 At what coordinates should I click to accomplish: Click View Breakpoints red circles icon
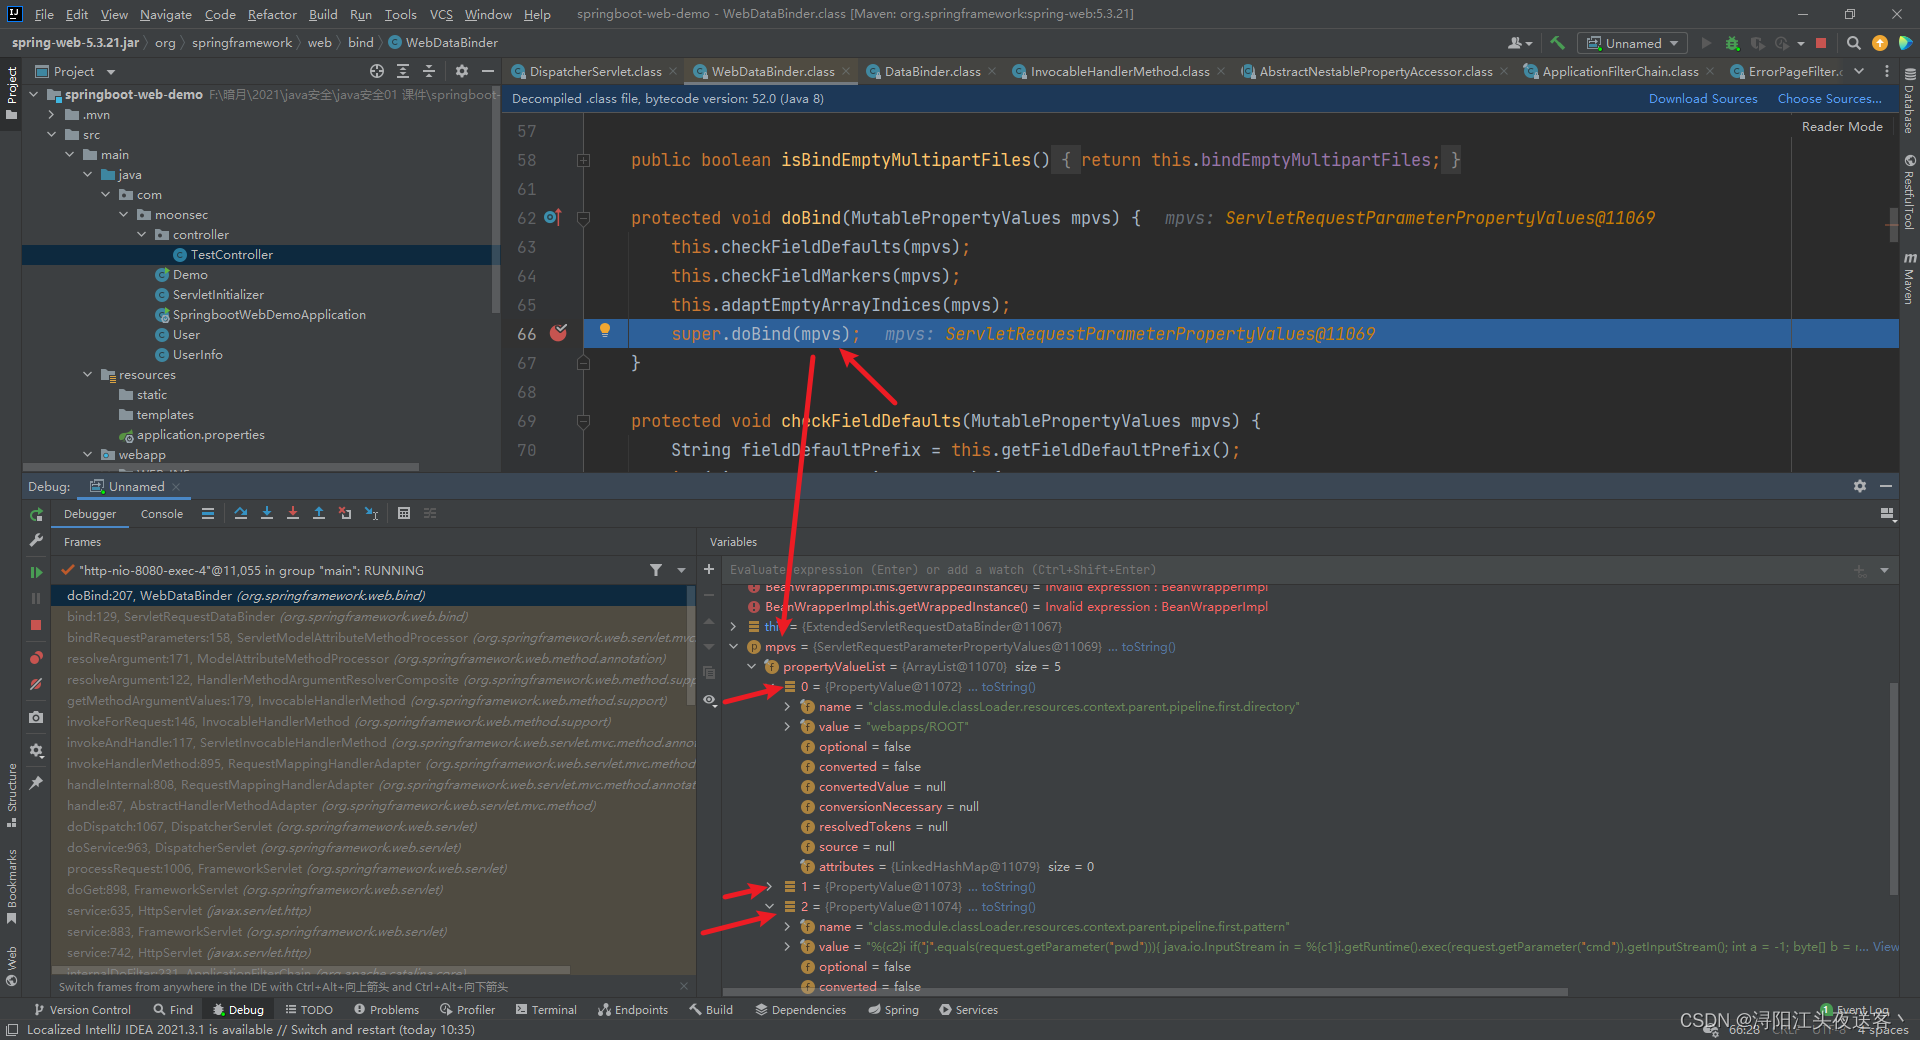36,657
